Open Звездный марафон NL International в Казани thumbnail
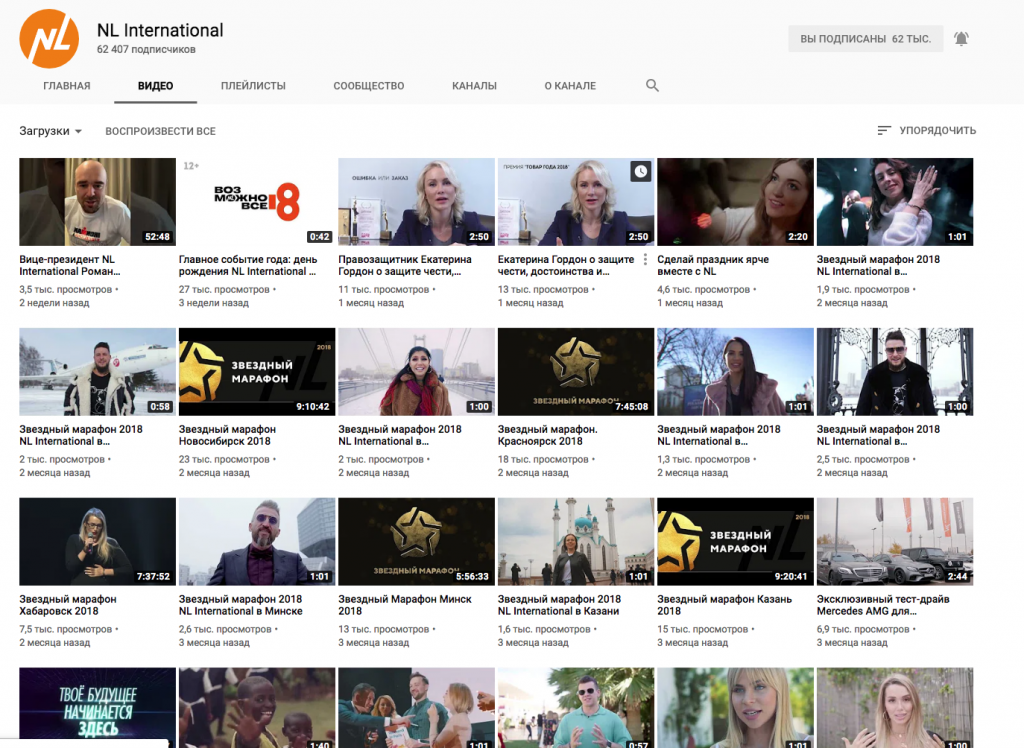This screenshot has height=748, width=1024. coord(575,542)
